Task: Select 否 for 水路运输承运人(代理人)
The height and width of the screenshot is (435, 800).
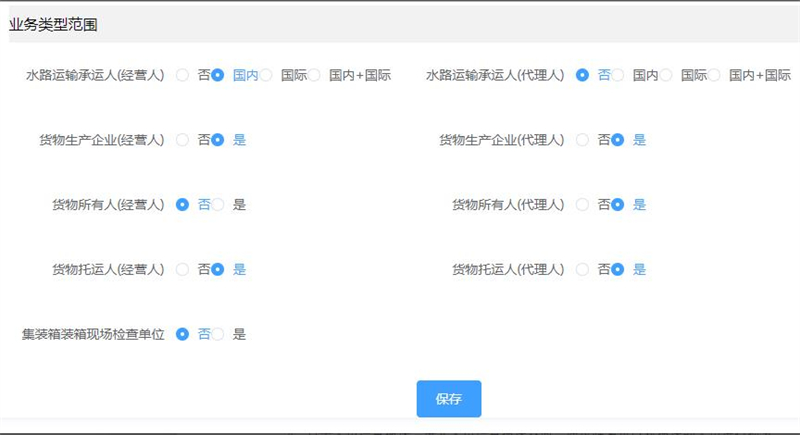Action: (582, 75)
